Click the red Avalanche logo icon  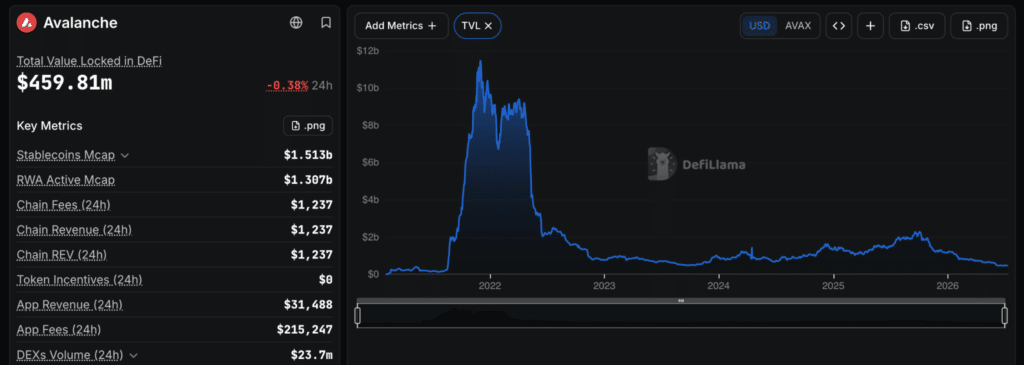pos(26,23)
